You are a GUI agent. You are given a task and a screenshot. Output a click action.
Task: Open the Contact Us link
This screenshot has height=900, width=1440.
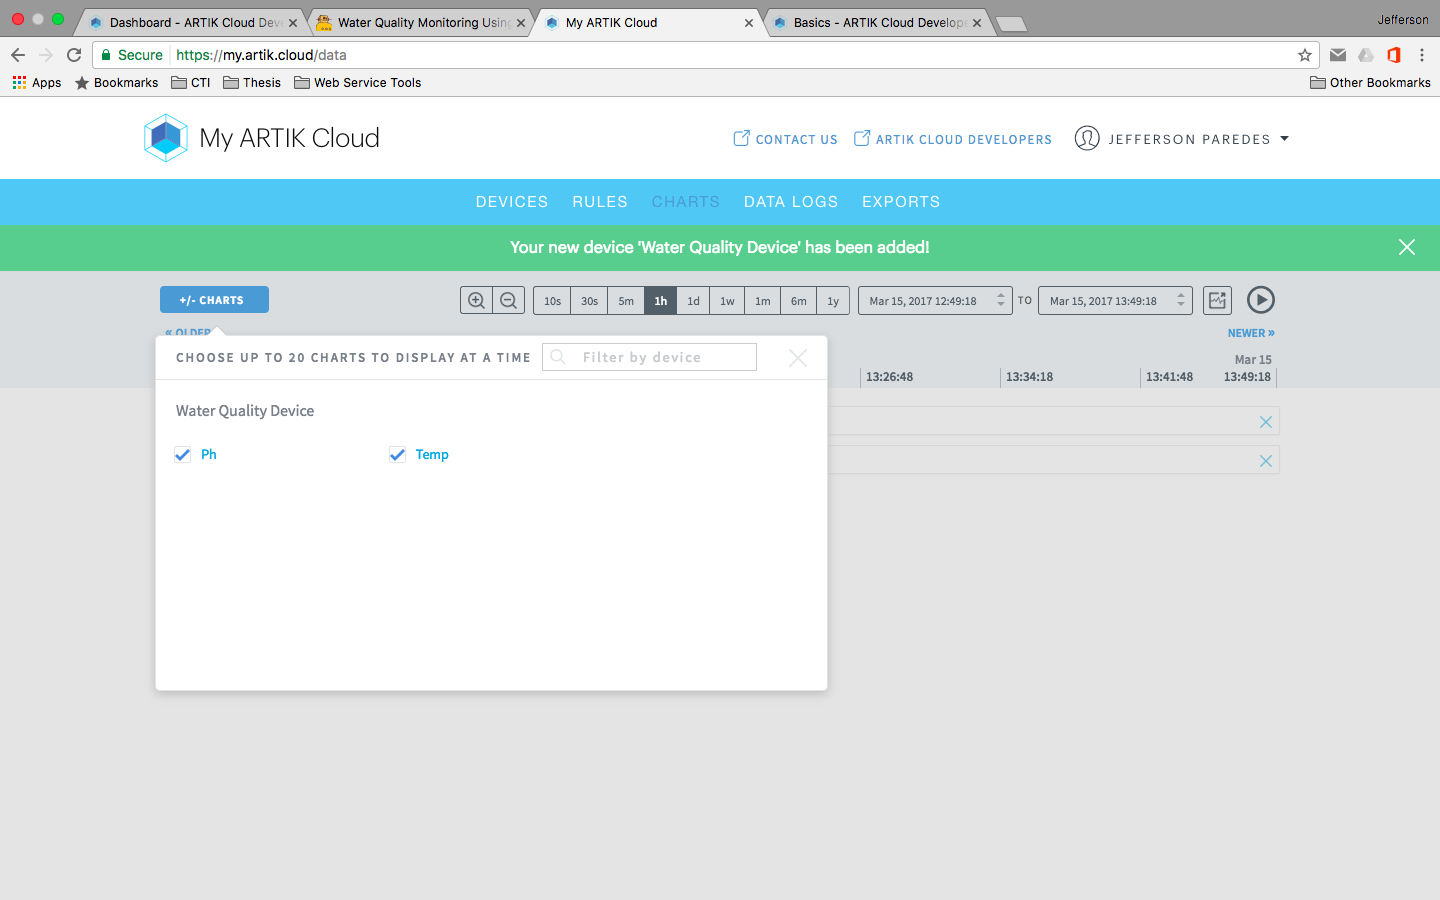[x=786, y=139]
